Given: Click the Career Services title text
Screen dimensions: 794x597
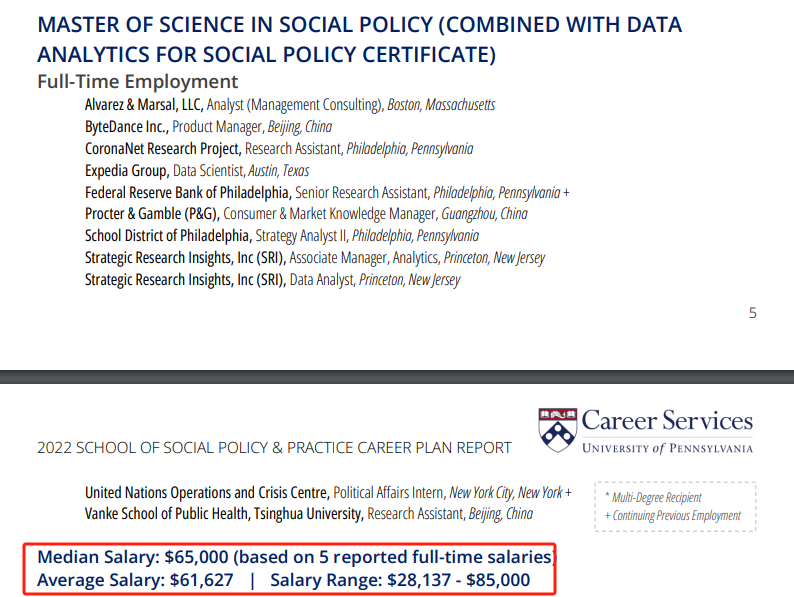Looking at the screenshot, I should pyautogui.click(x=667, y=421).
